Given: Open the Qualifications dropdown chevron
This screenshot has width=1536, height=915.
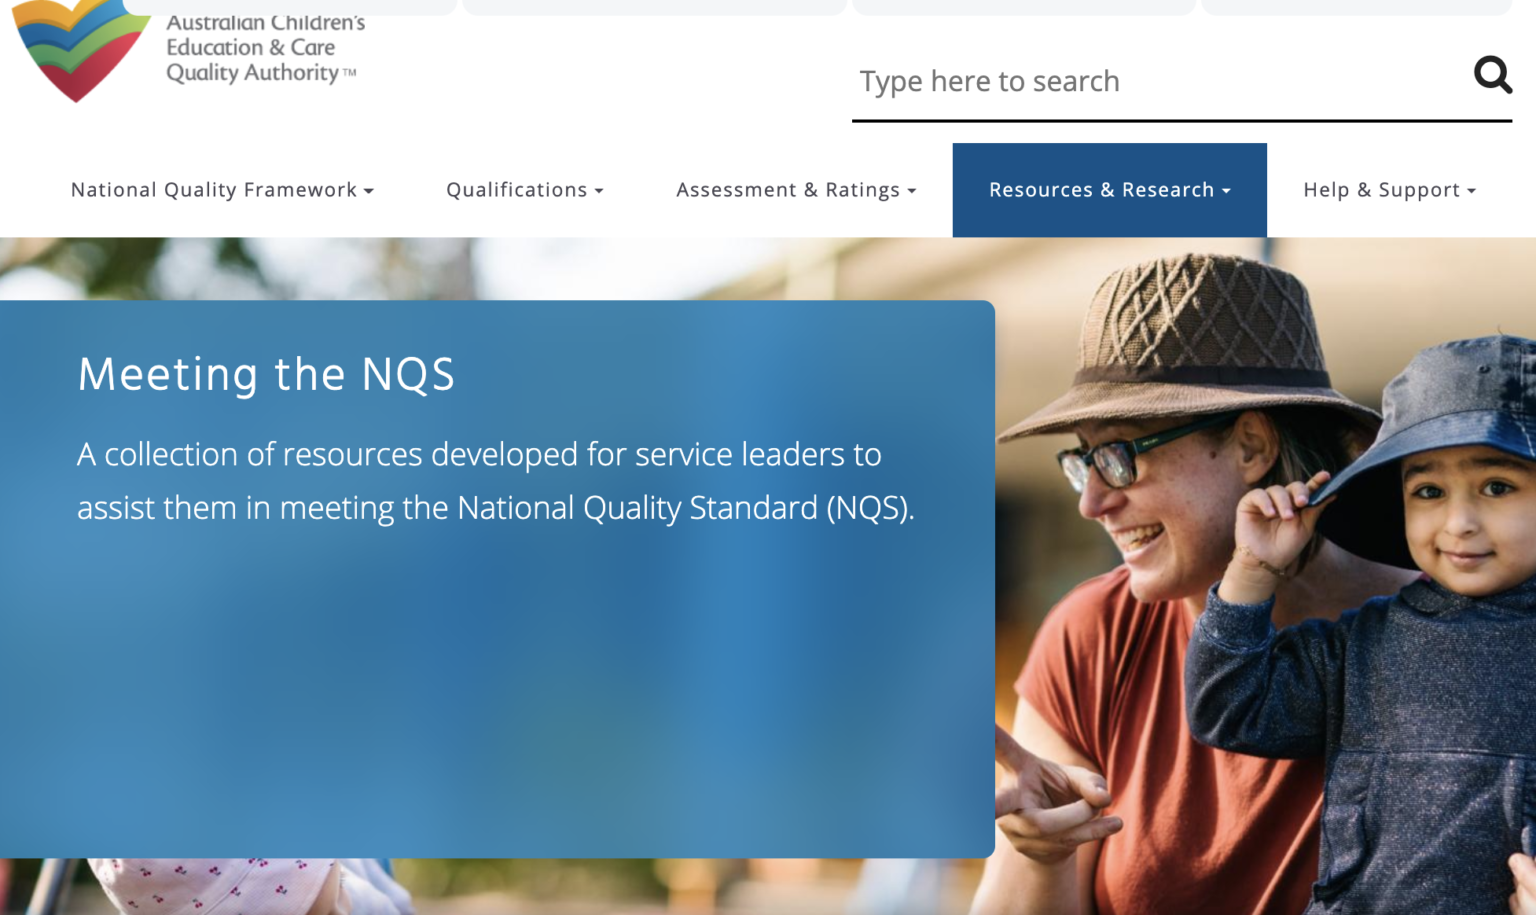Looking at the screenshot, I should [599, 190].
